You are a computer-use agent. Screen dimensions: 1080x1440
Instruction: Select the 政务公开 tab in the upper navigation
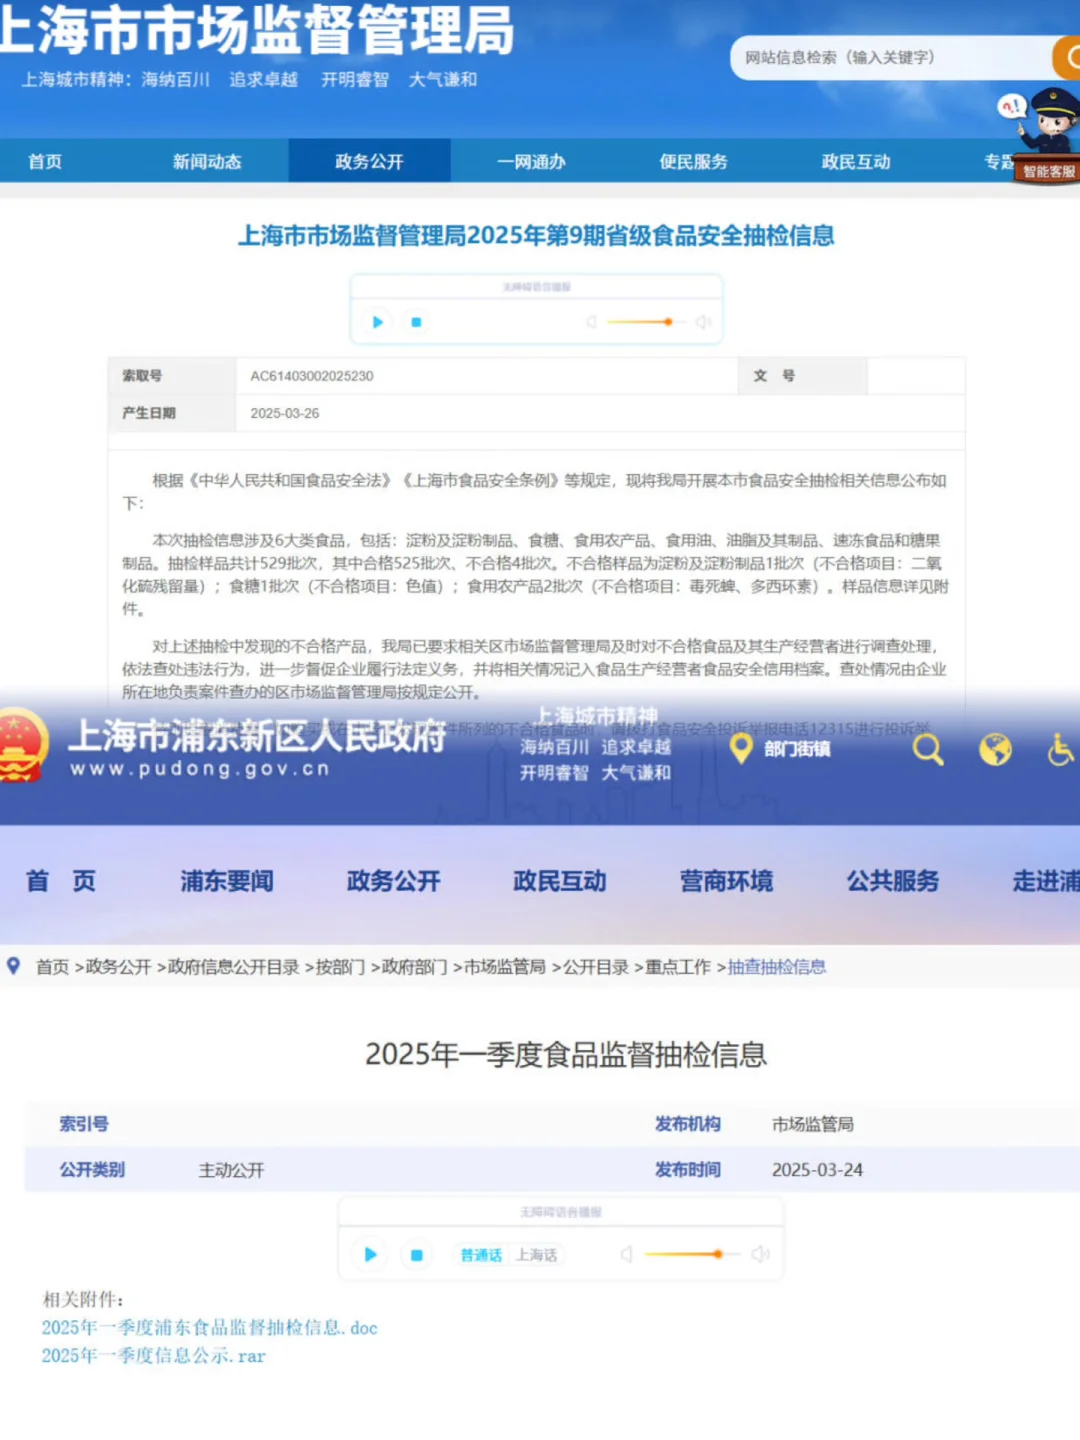pos(369,161)
